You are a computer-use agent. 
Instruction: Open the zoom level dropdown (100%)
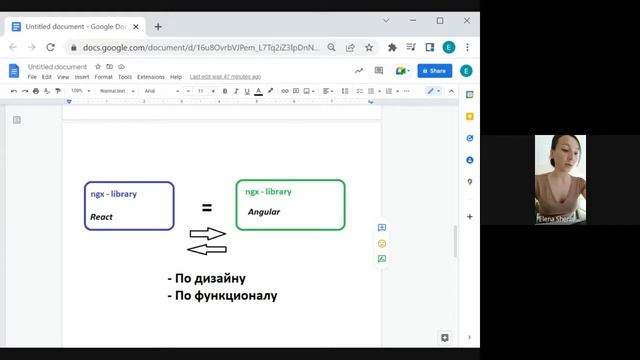click(x=80, y=91)
